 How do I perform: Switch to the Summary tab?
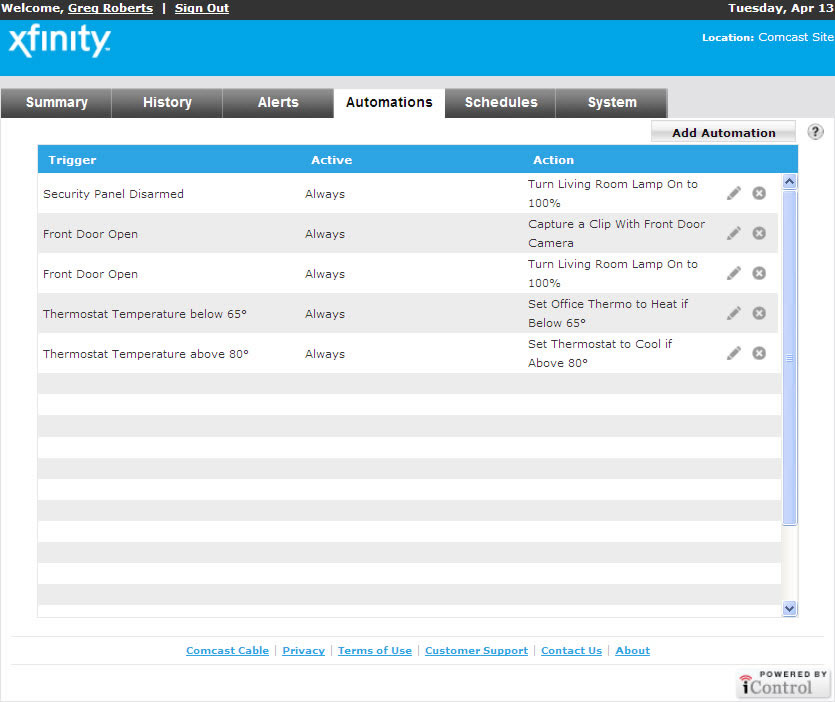56,103
